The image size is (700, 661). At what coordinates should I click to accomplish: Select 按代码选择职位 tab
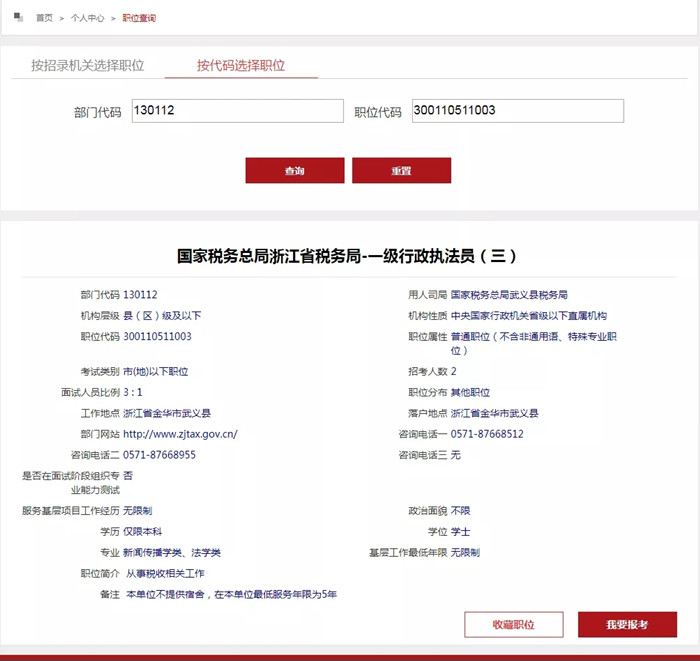pos(241,65)
